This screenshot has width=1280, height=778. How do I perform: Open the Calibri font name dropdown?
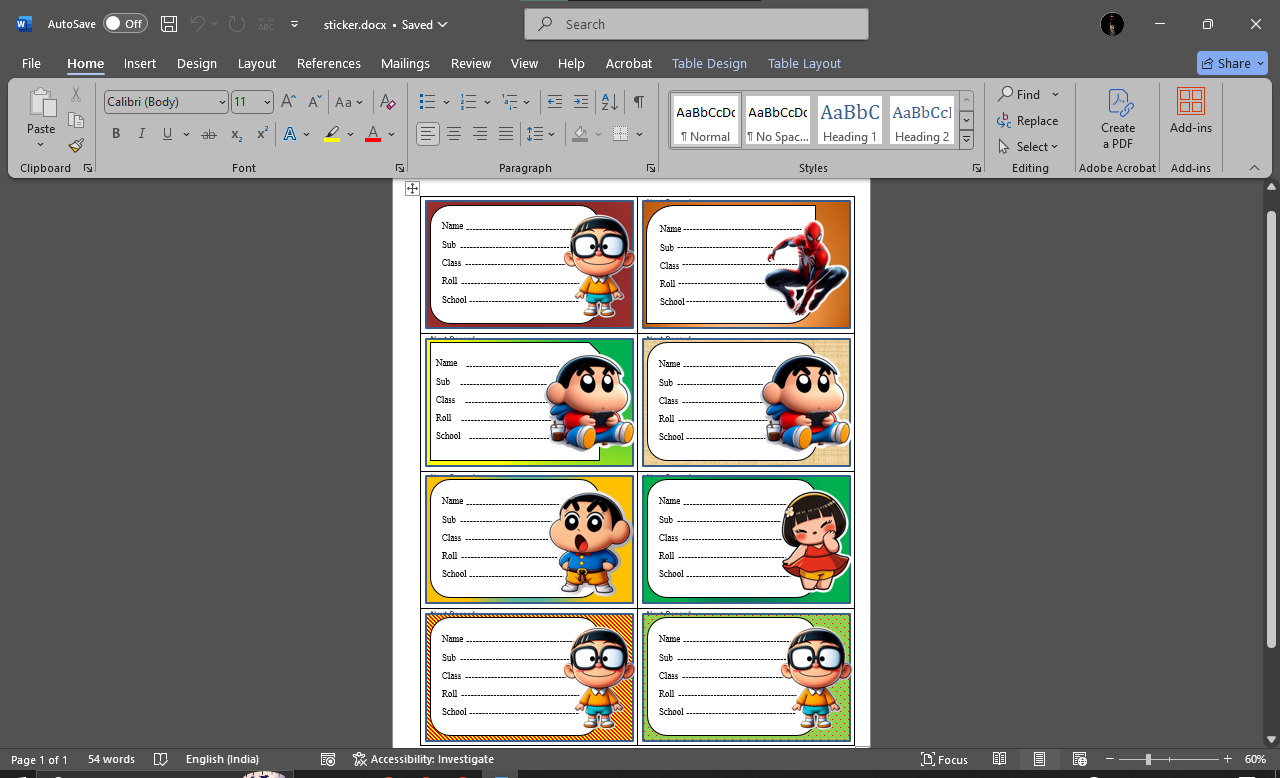[x=221, y=102]
